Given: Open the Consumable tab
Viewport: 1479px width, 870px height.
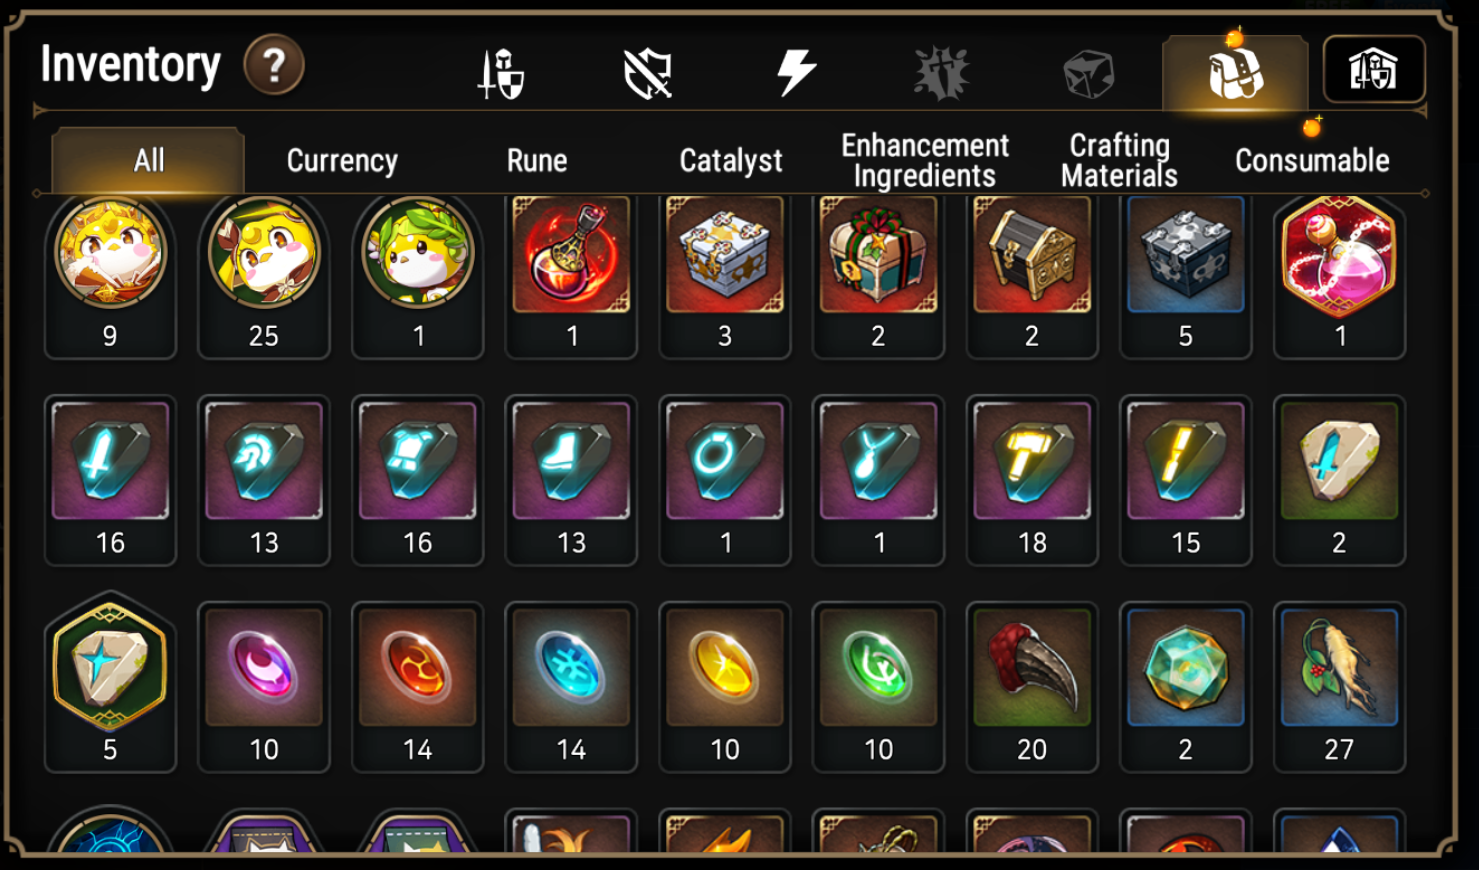Looking at the screenshot, I should coord(1312,161).
